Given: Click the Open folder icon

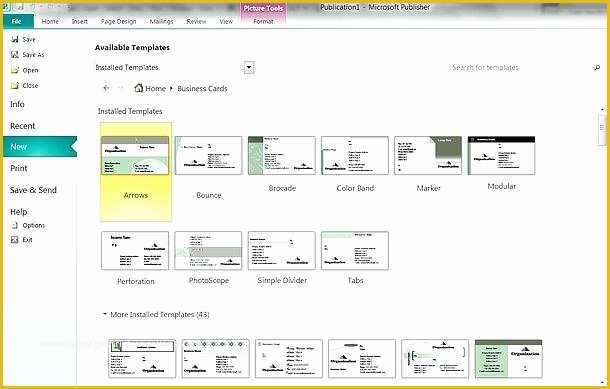Looking at the screenshot, I should (x=15, y=70).
